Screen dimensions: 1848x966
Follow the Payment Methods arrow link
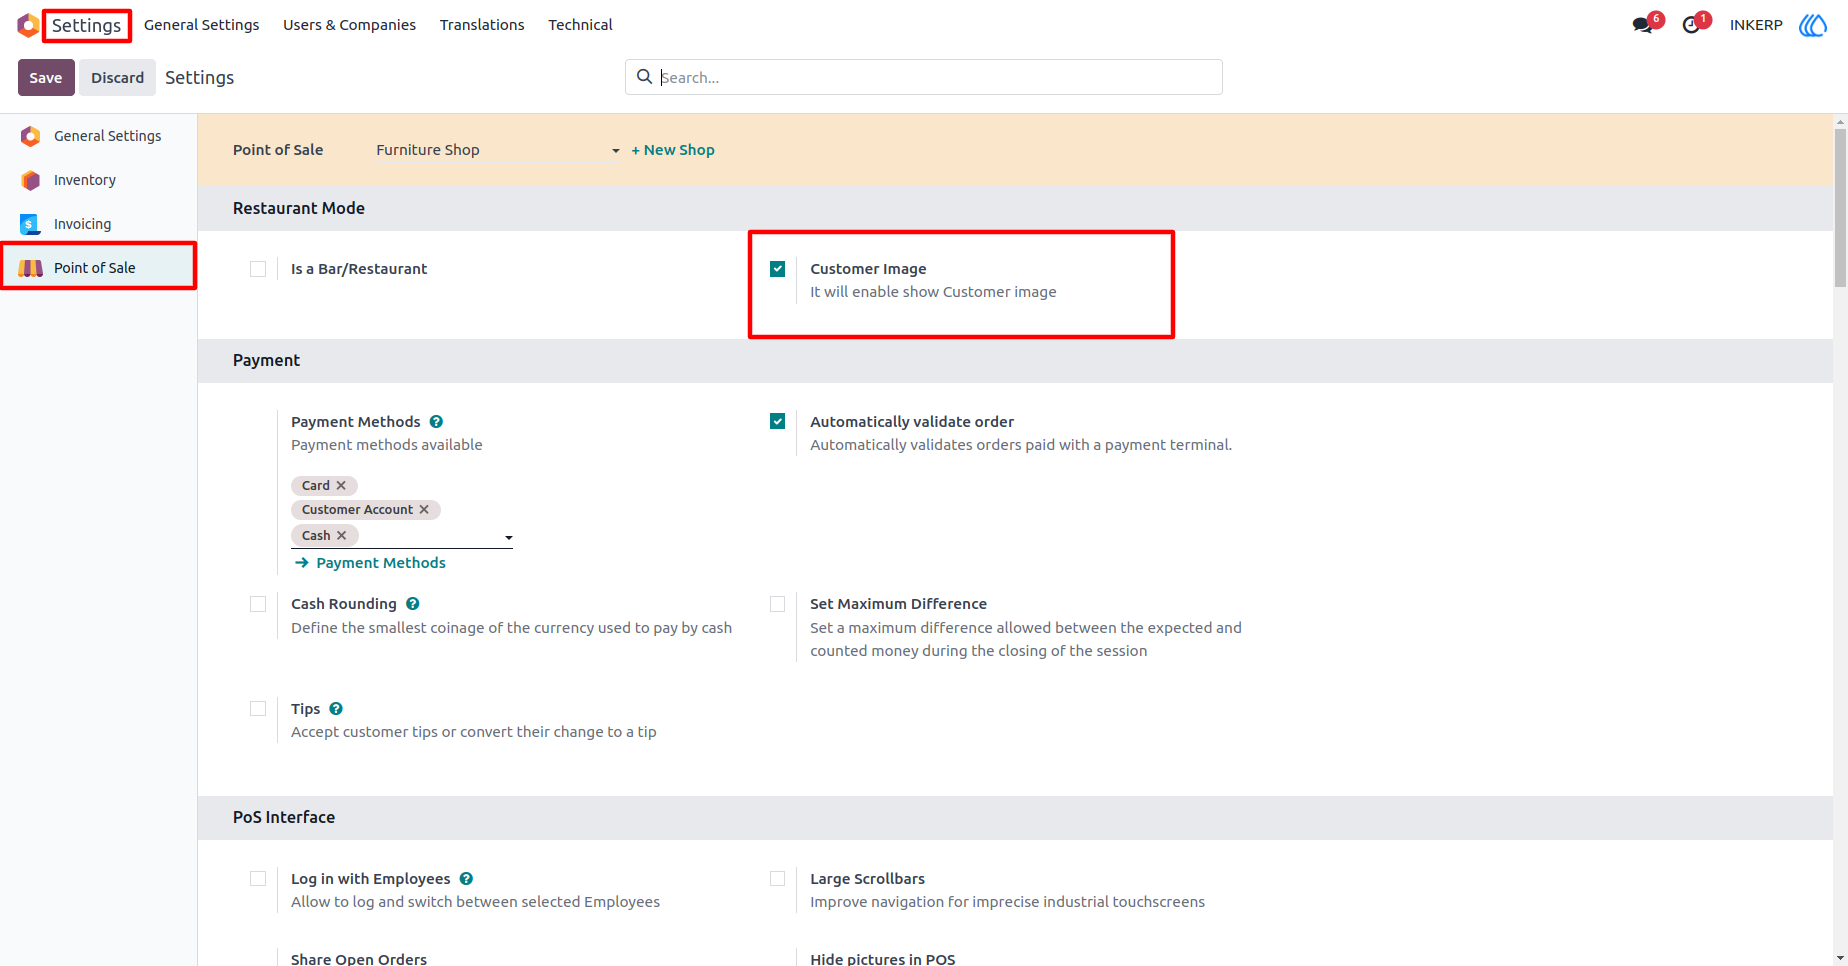point(371,563)
